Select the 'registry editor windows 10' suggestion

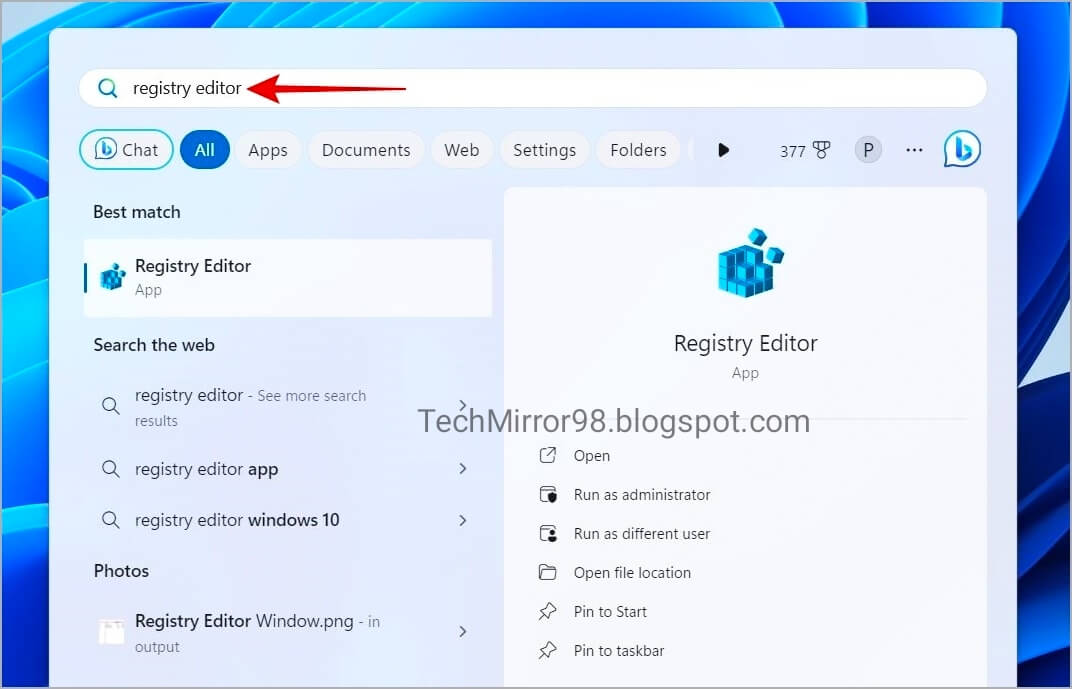point(288,520)
